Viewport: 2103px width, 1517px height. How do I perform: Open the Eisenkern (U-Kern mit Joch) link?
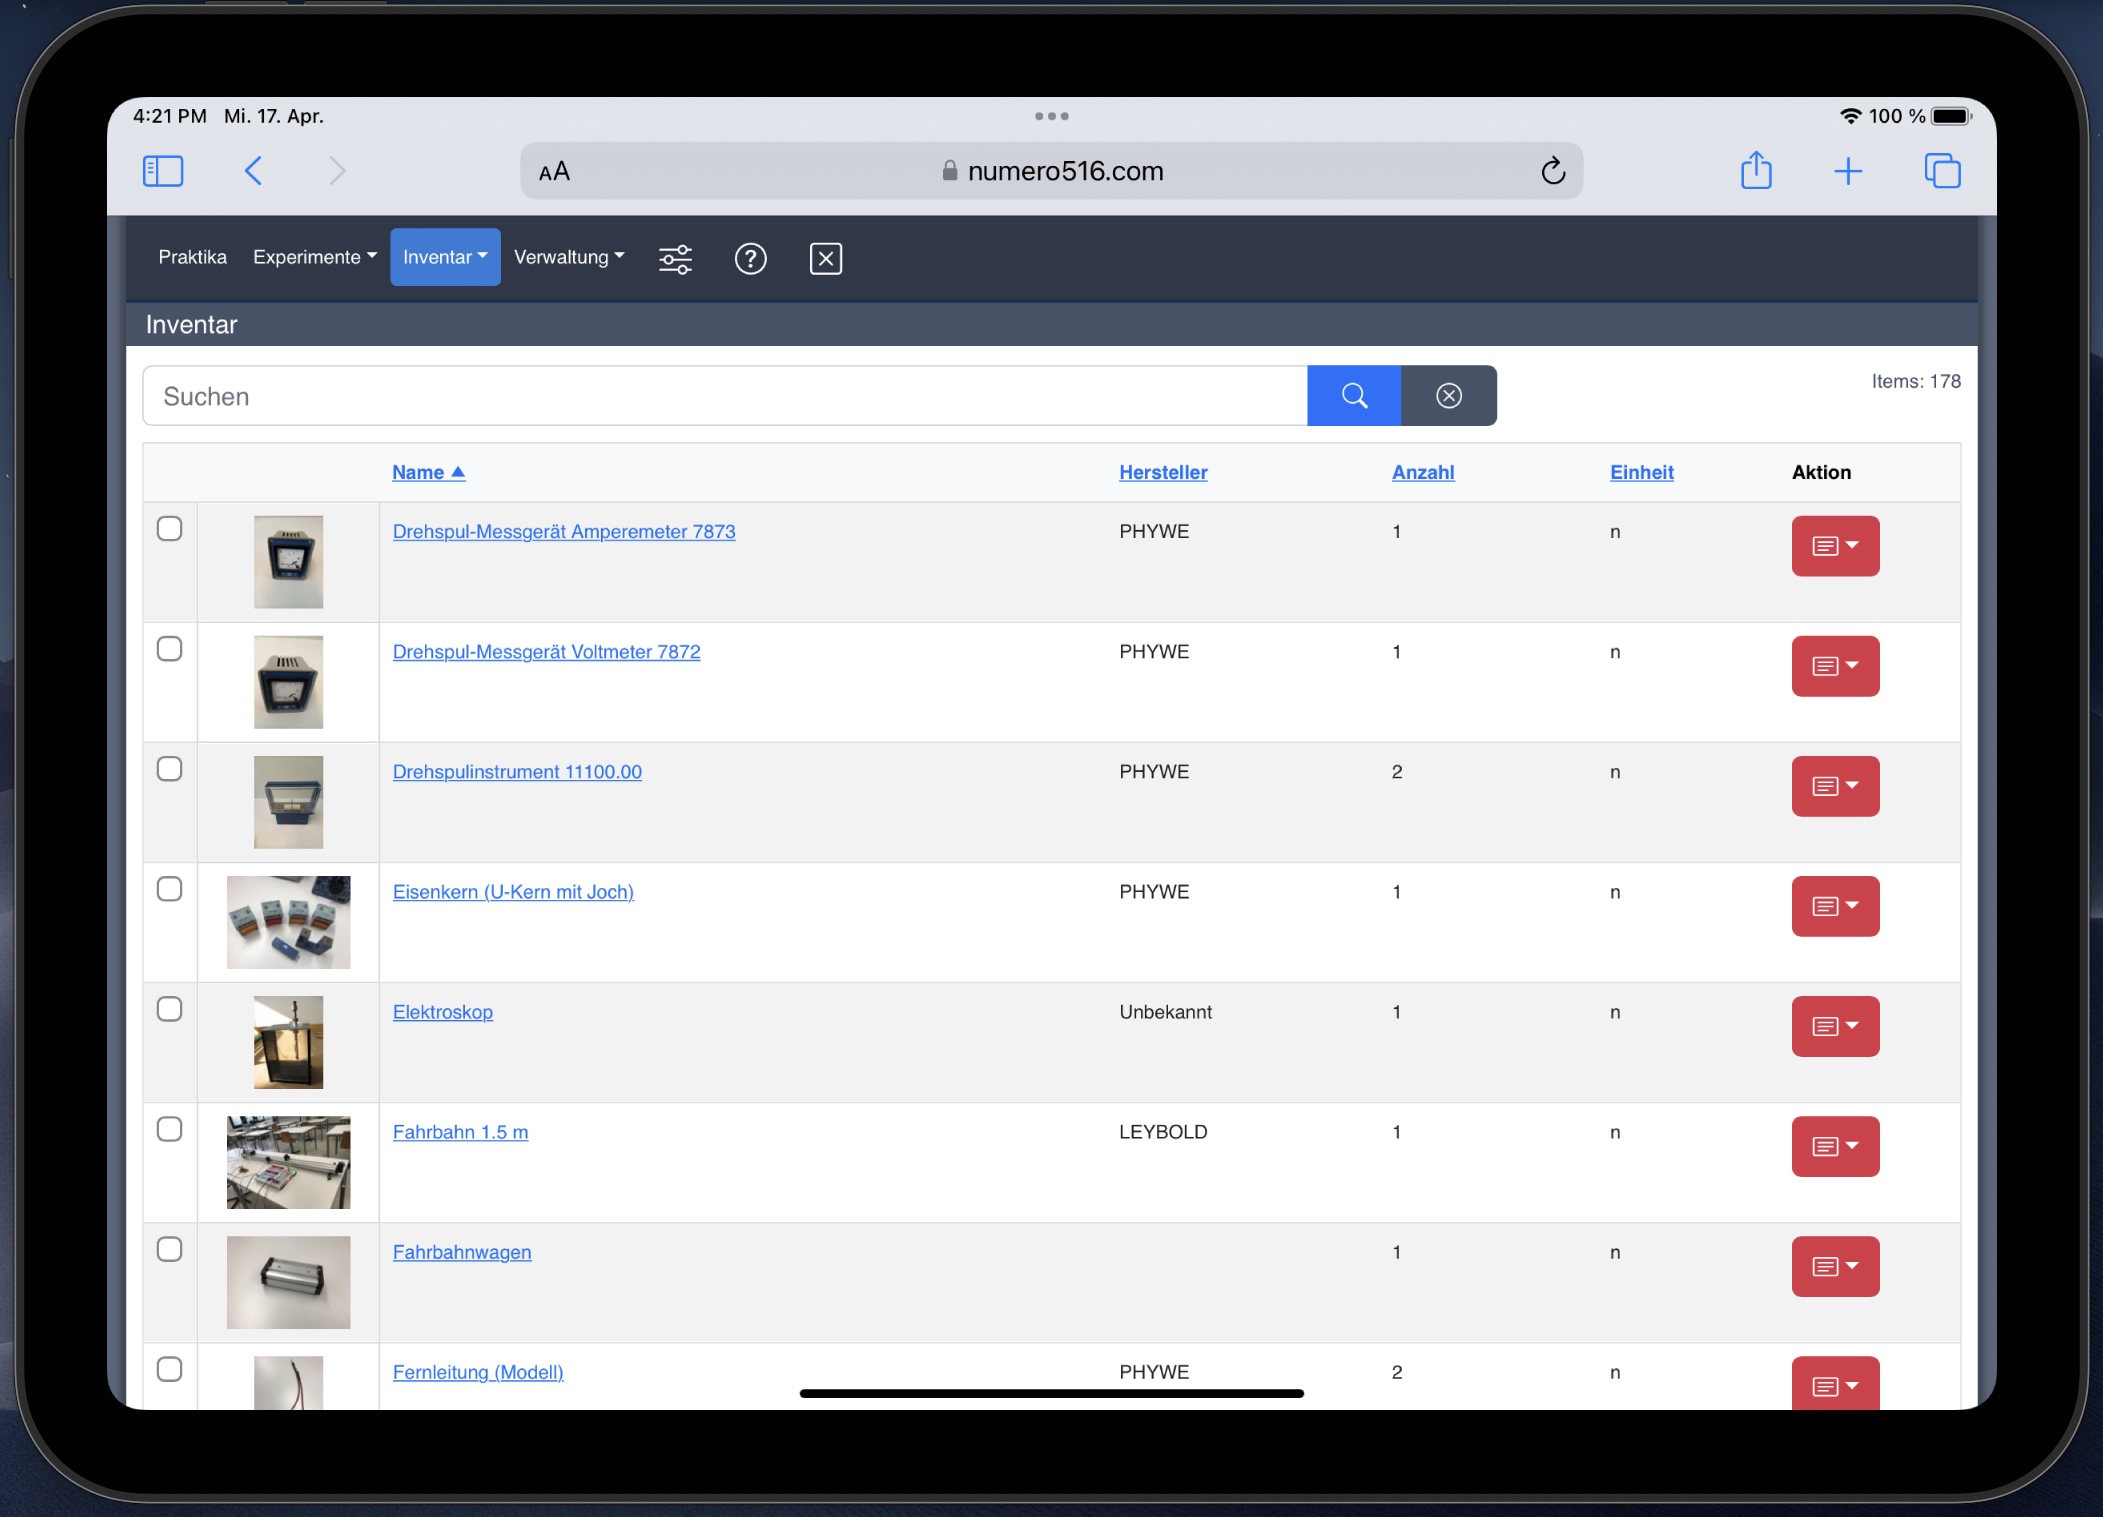point(513,892)
